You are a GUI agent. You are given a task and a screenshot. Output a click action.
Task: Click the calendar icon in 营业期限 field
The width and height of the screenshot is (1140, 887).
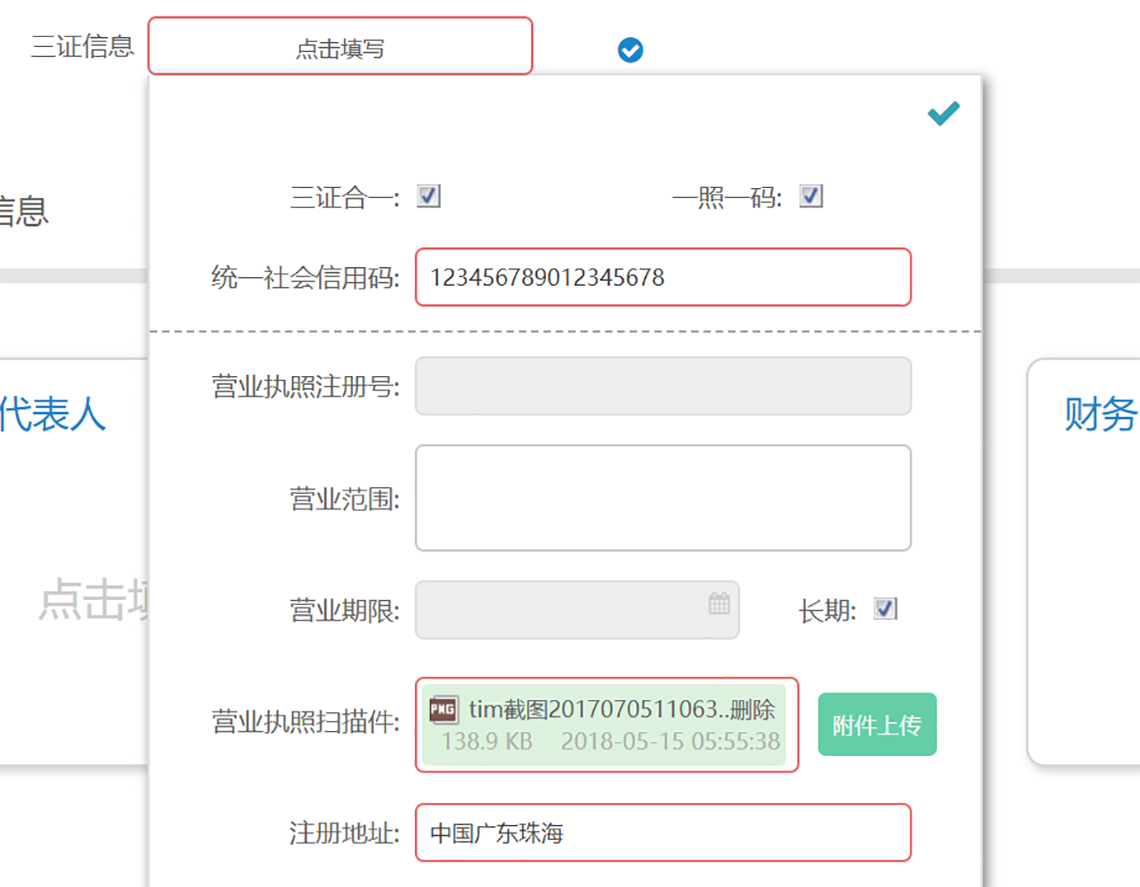click(x=719, y=604)
